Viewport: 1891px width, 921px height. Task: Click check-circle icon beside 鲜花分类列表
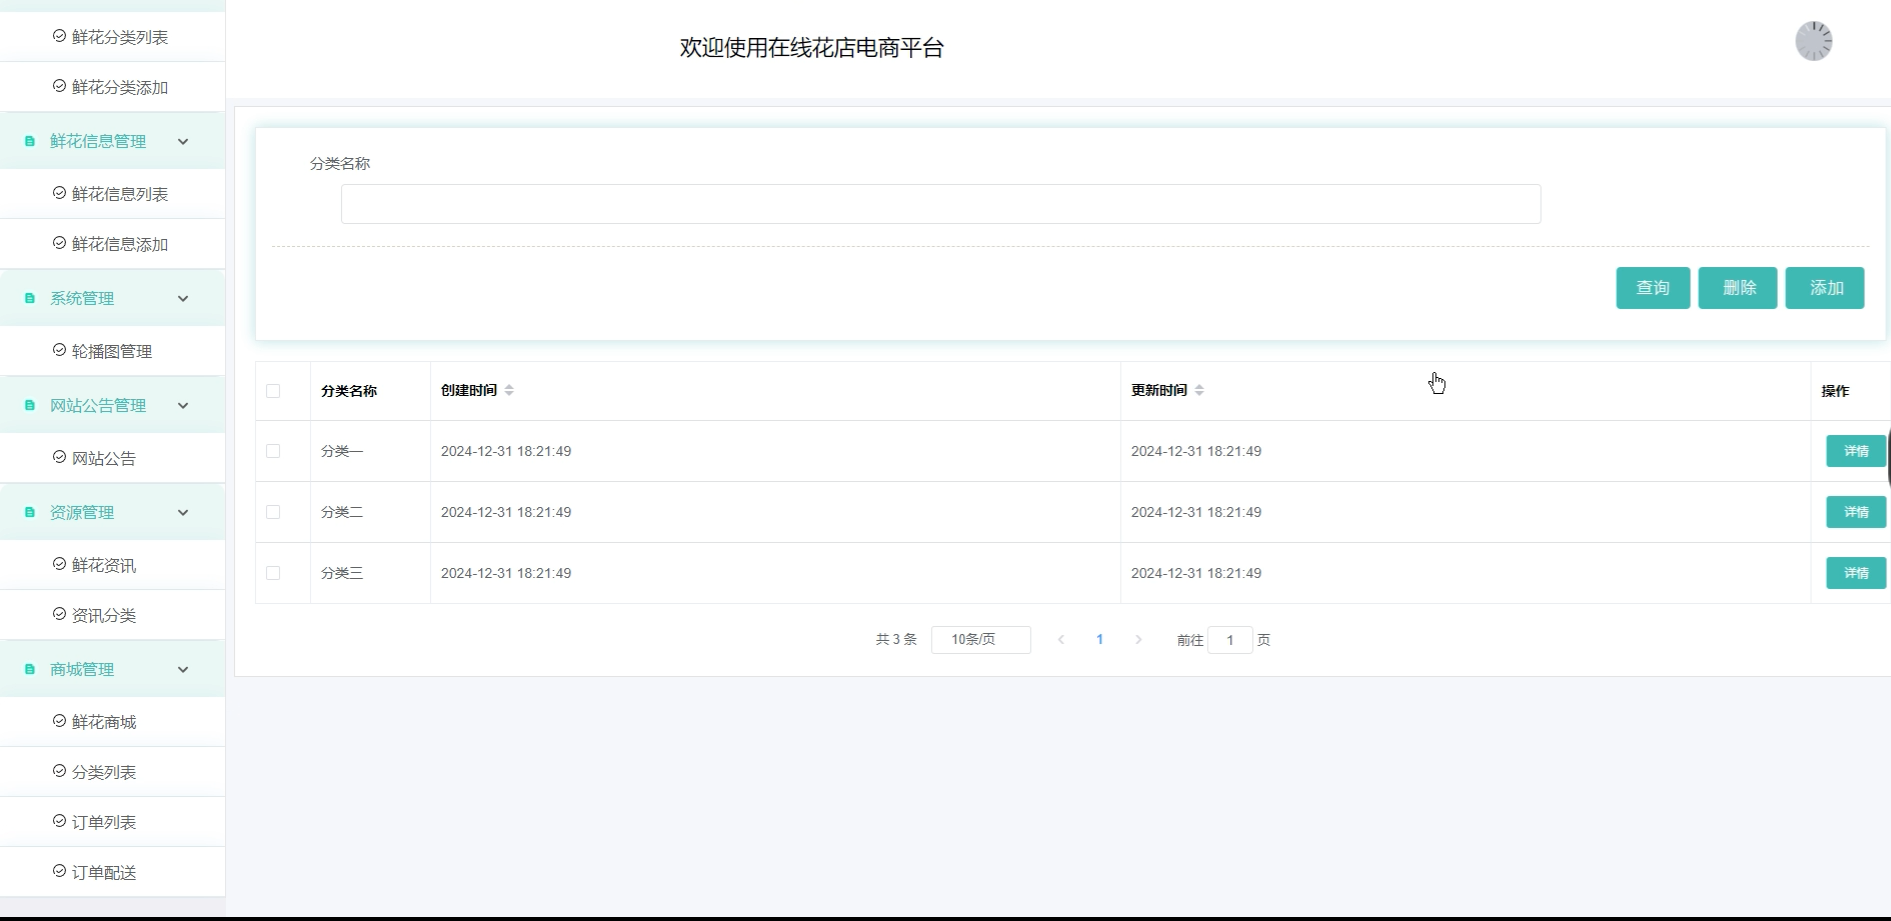point(59,36)
